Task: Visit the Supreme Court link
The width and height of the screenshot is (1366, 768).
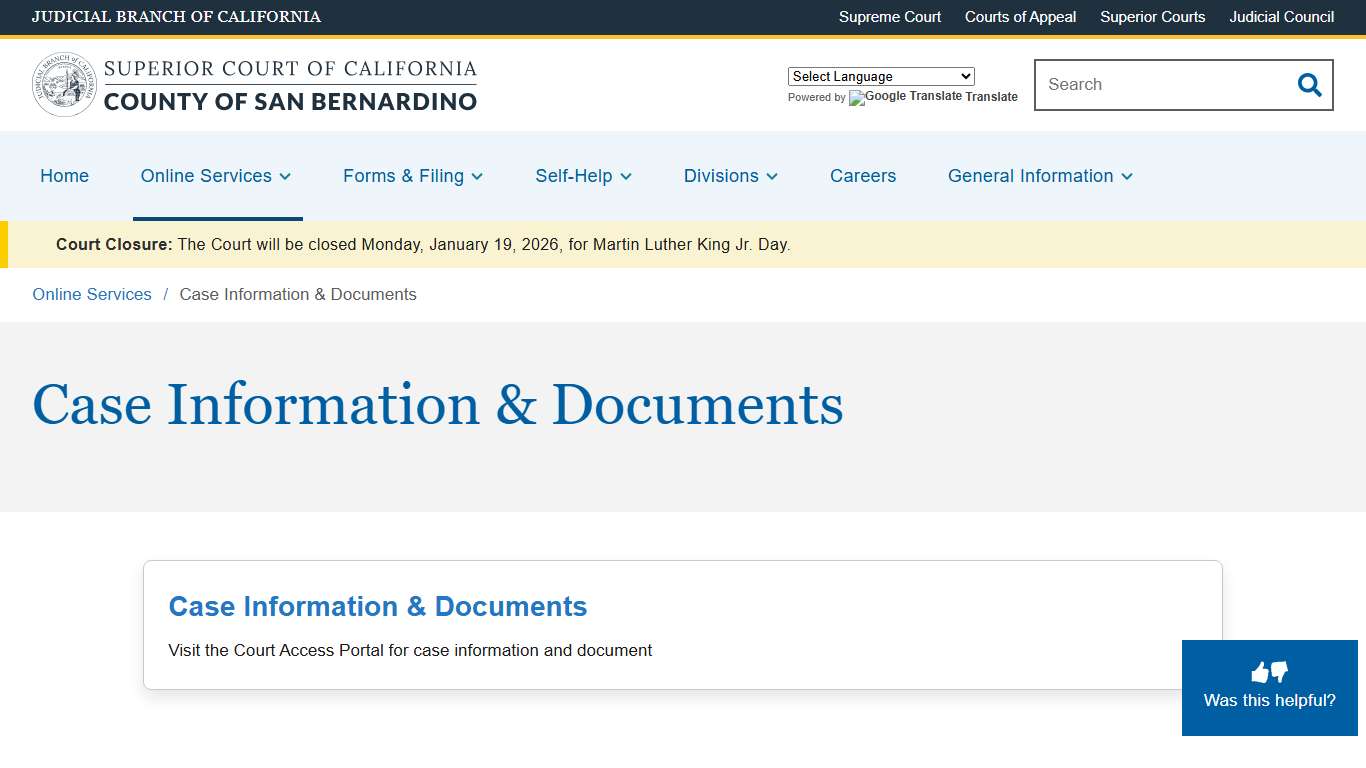Action: click(889, 17)
